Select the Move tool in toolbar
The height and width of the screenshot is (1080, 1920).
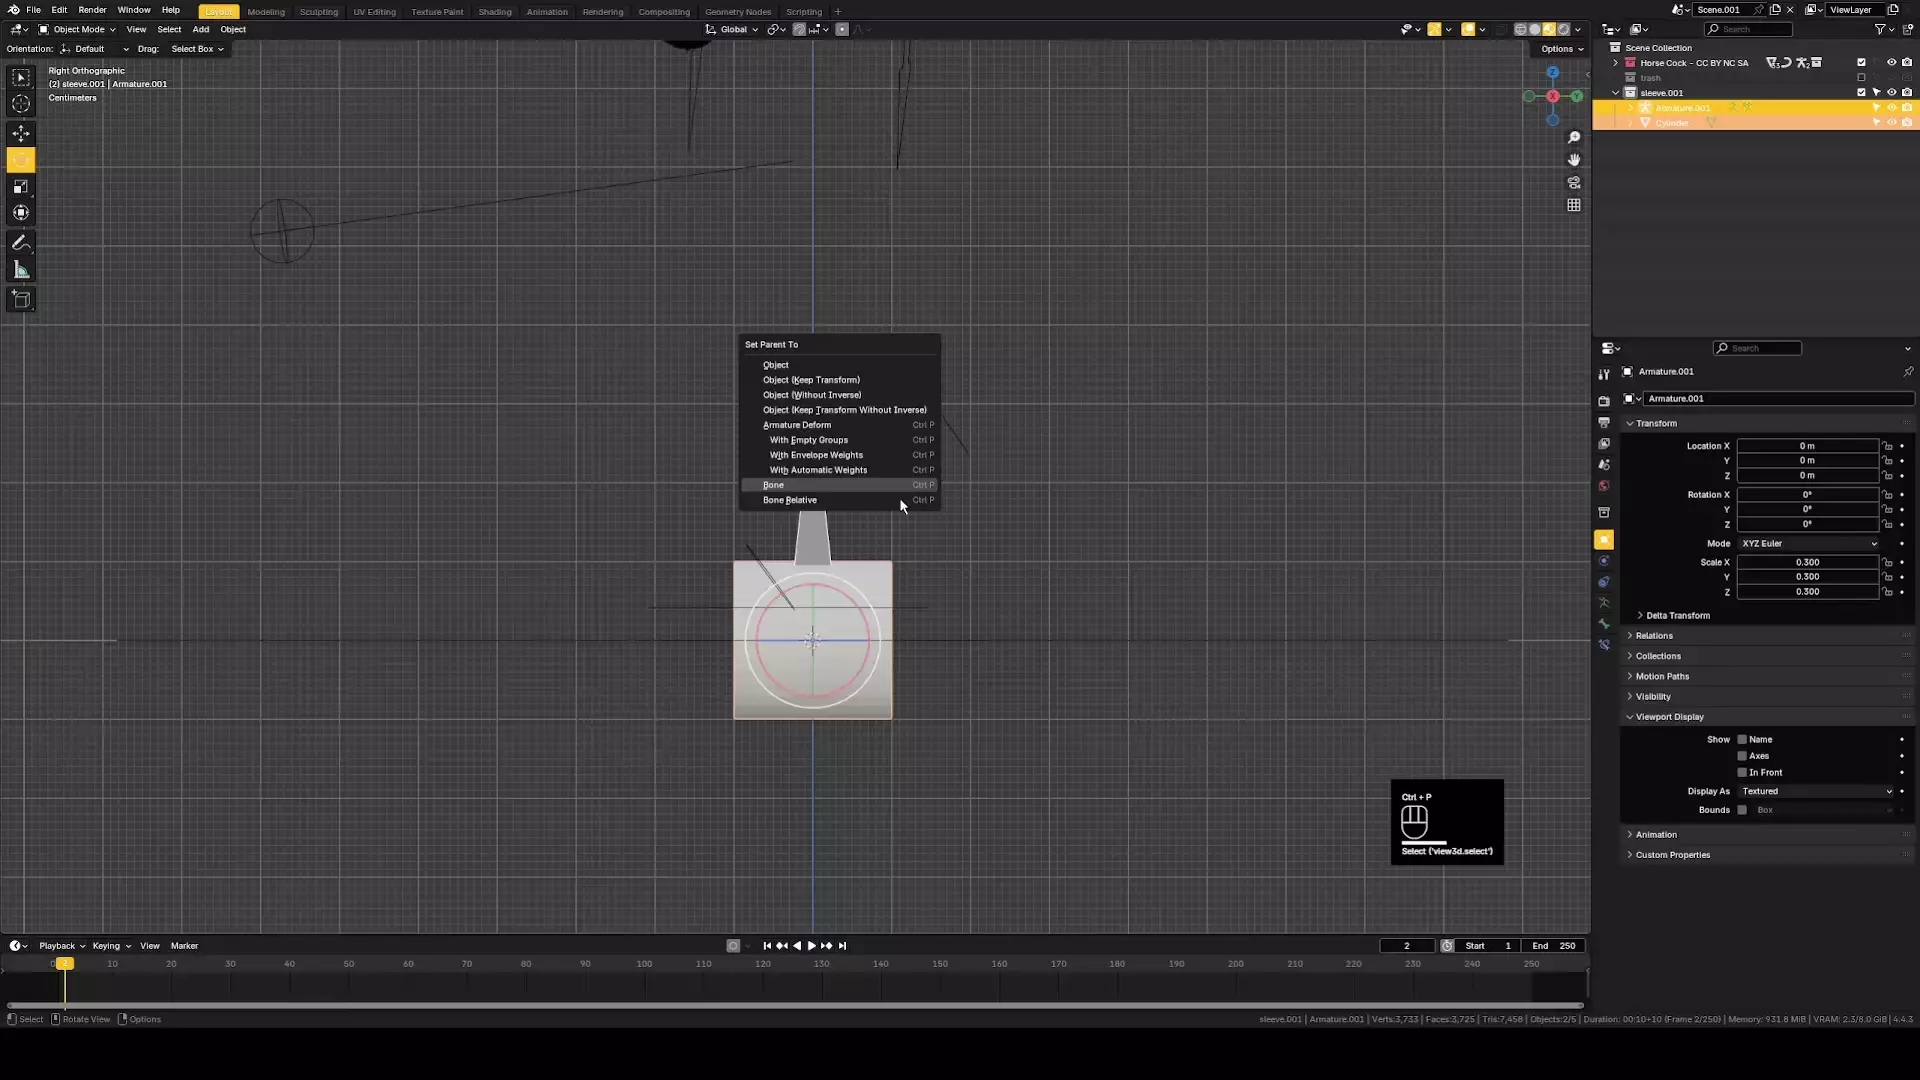[21, 134]
